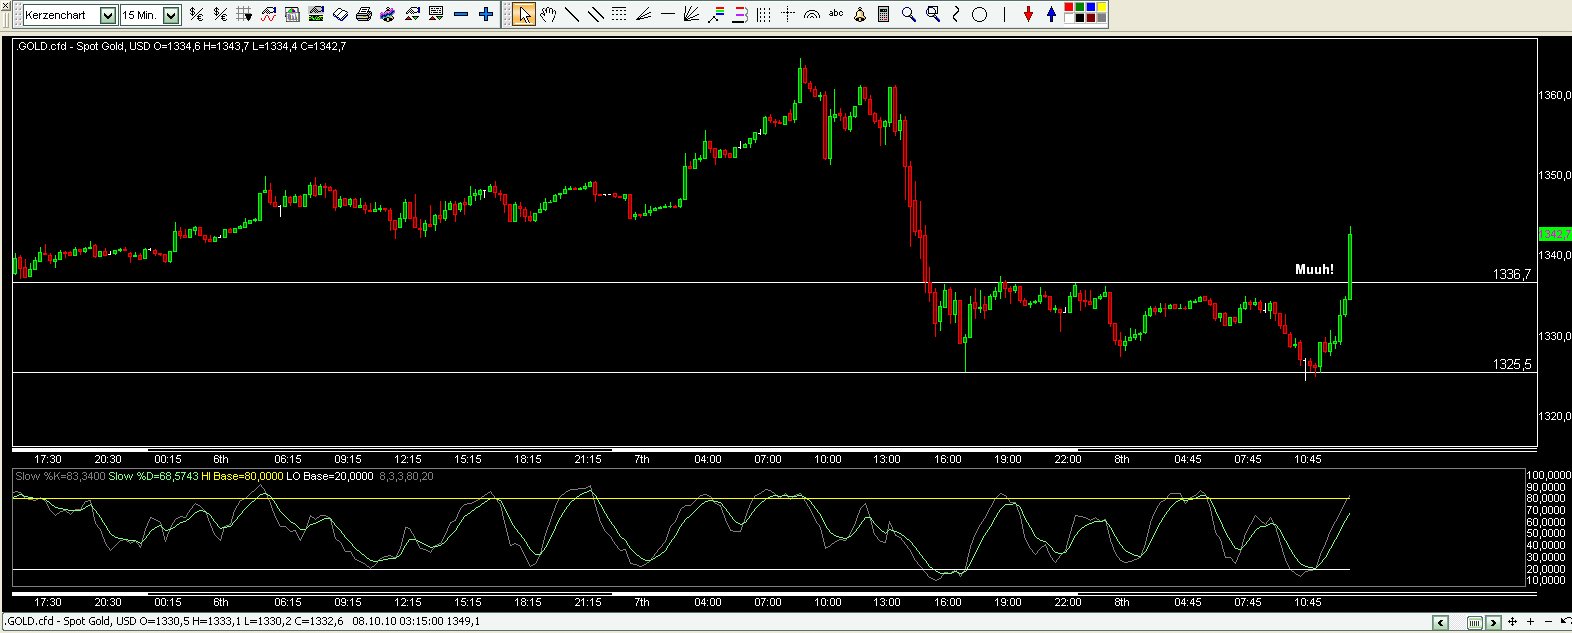Image resolution: width=1572 pixels, height=633 pixels.
Task: Click the colorful chart bell icon
Action: [x=388, y=14]
